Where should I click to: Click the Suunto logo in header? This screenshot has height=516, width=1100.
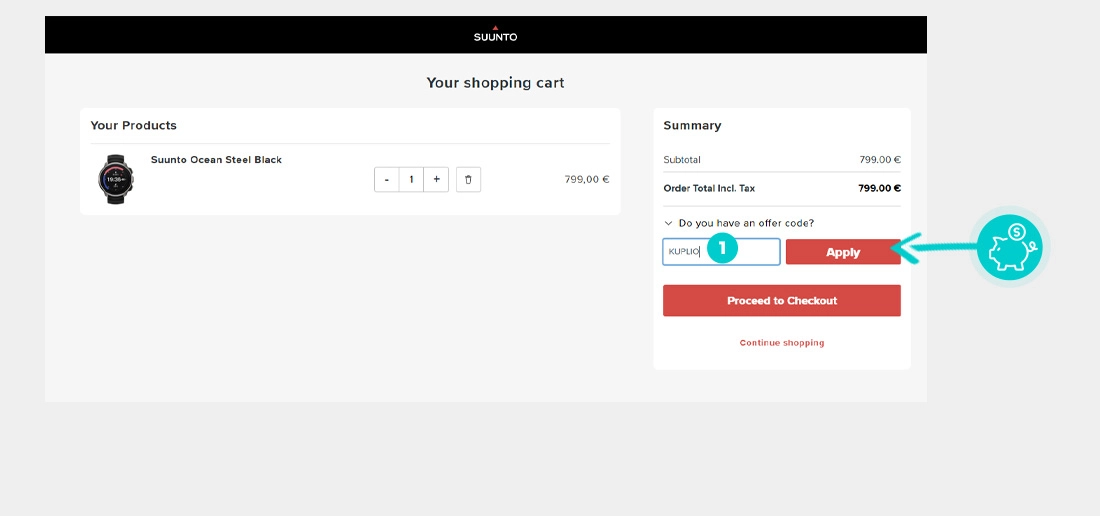(x=495, y=35)
